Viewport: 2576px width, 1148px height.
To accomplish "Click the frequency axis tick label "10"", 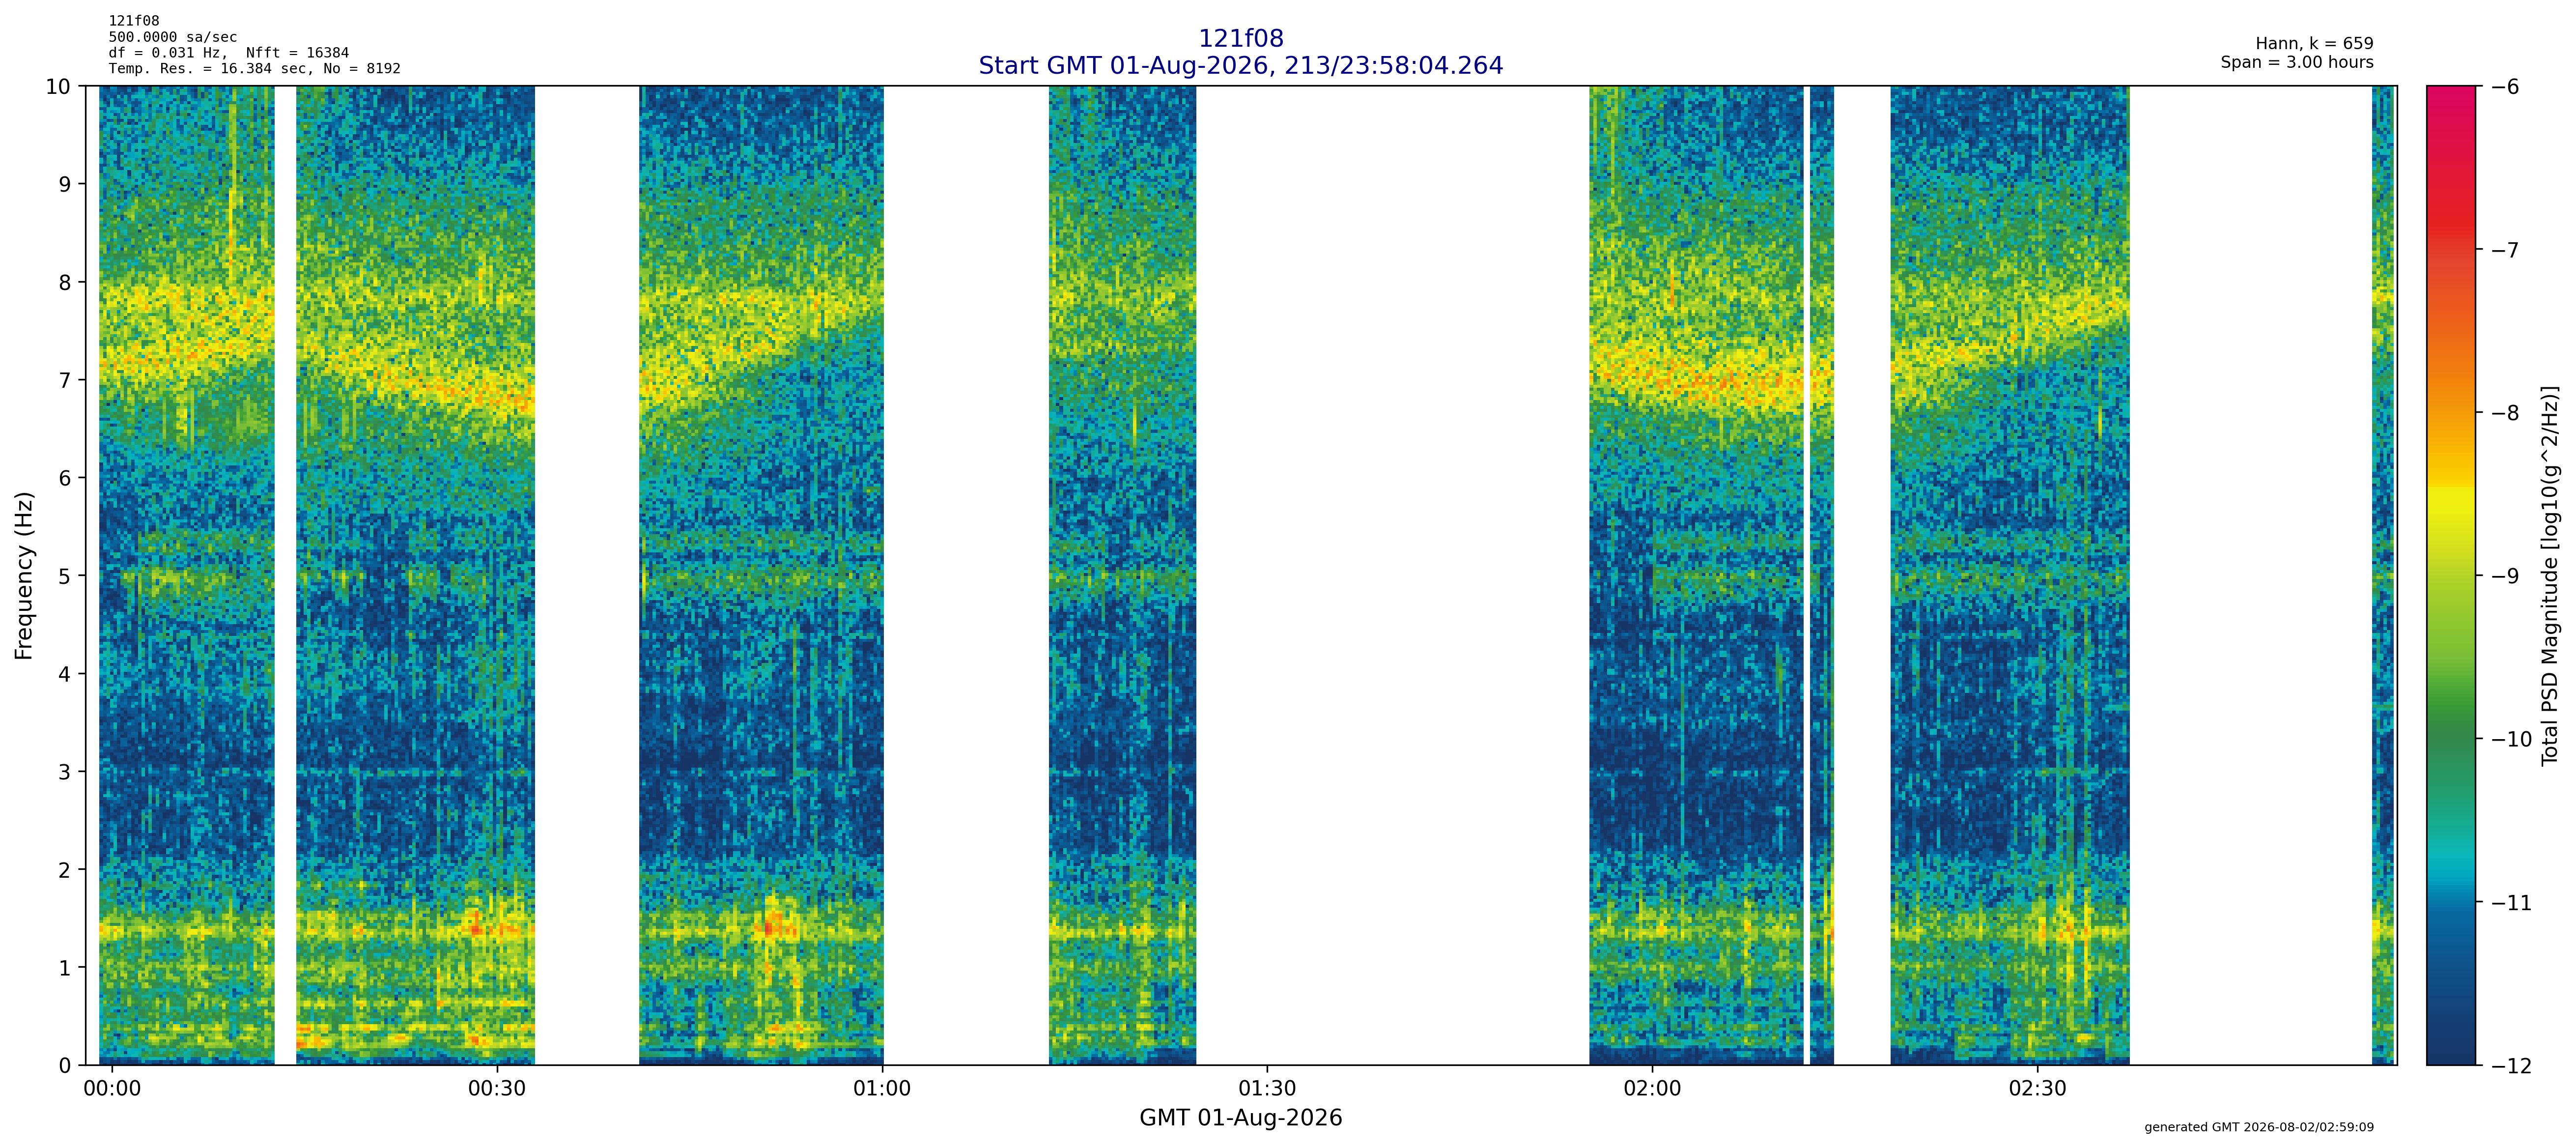I will (x=59, y=87).
